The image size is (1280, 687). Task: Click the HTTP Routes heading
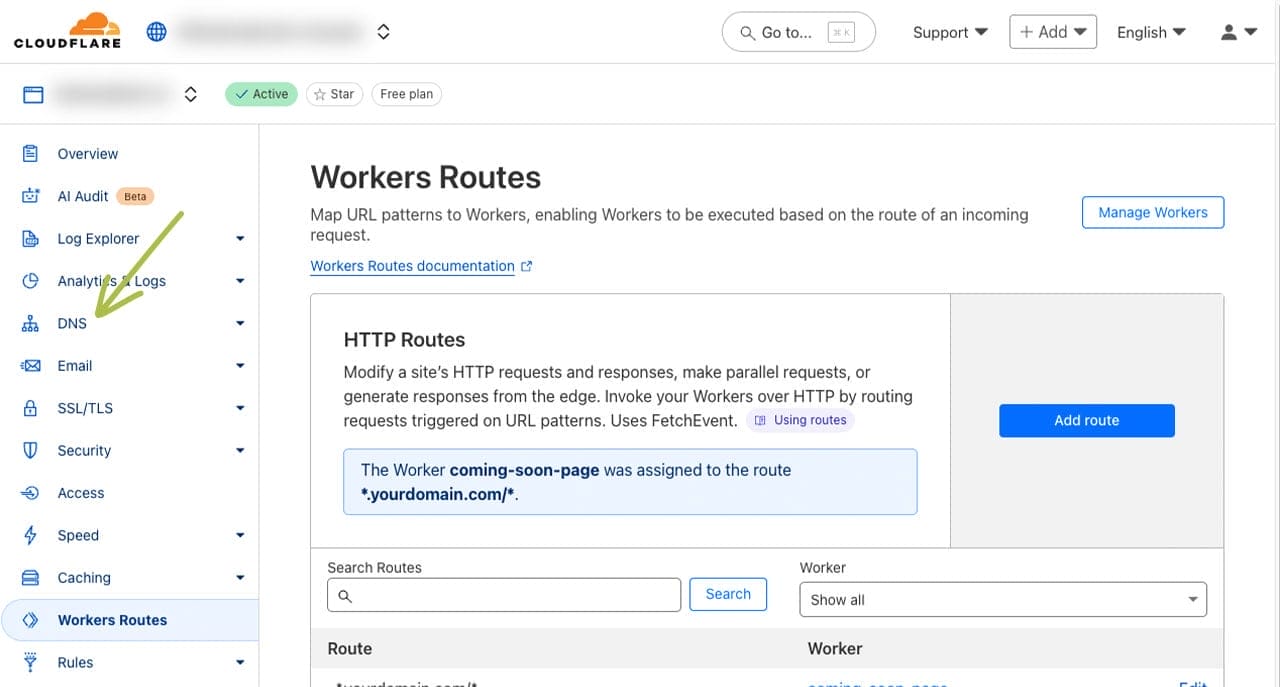(x=404, y=340)
